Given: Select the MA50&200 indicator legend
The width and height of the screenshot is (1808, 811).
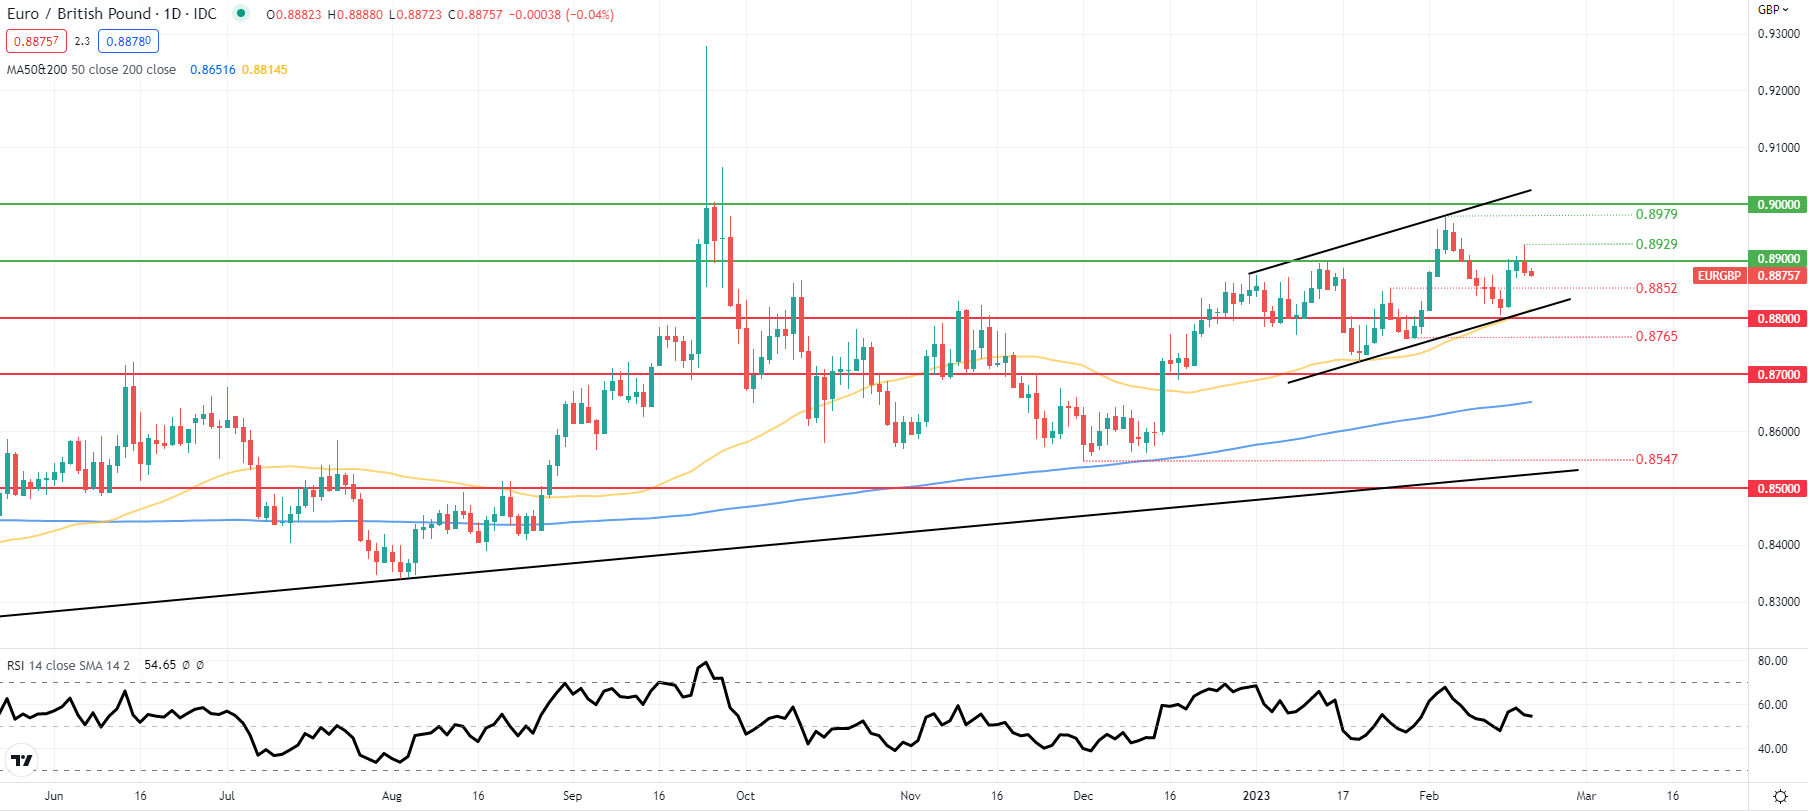Looking at the screenshot, I should [x=91, y=70].
